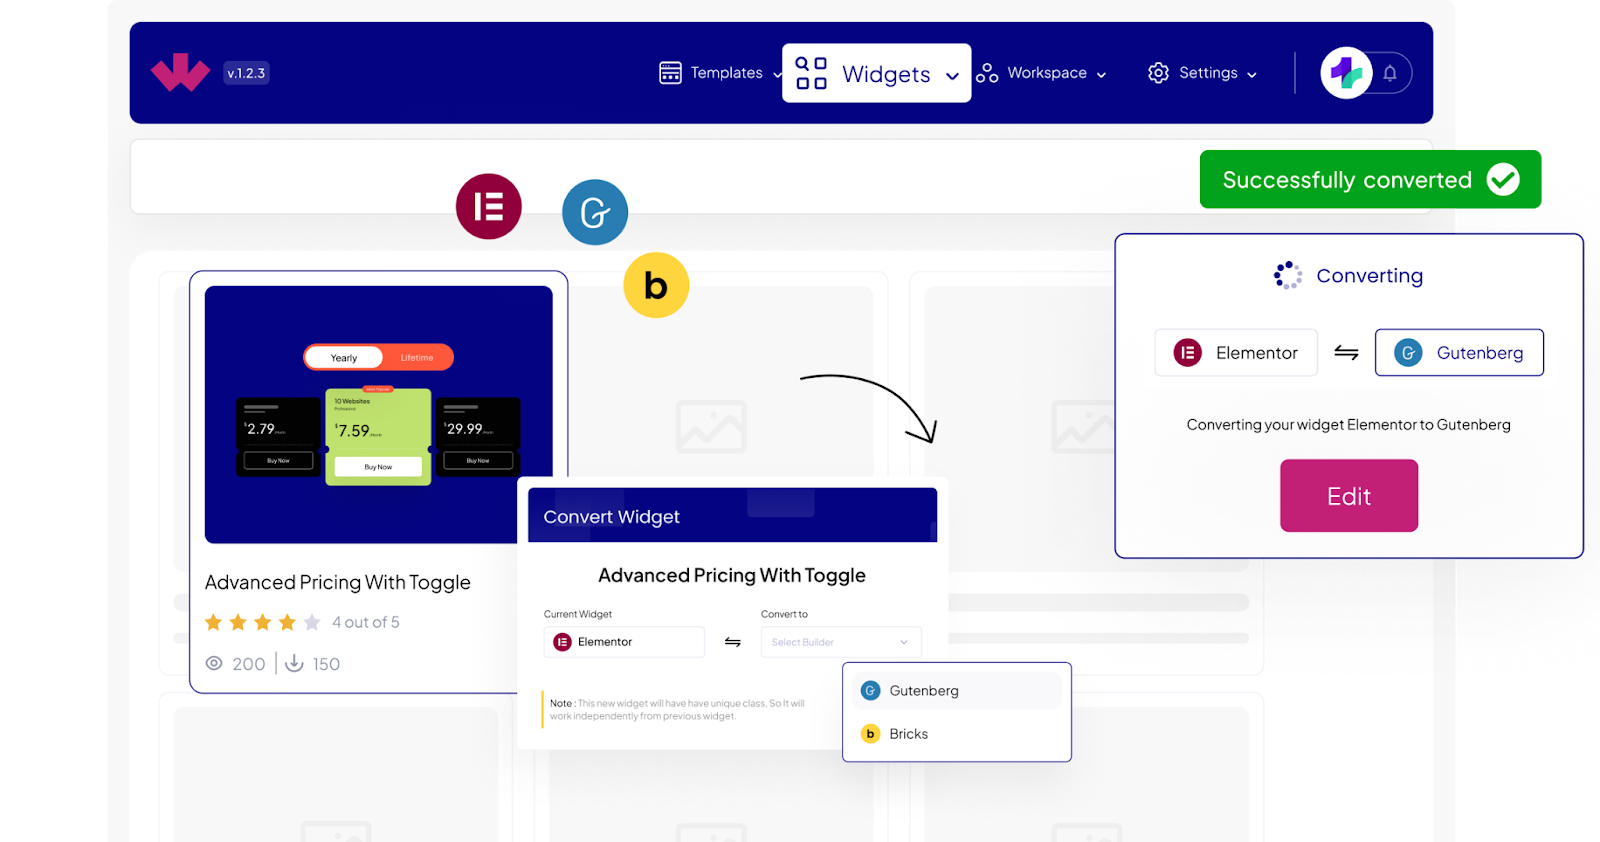The image size is (1600, 842).
Task: Click the user avatar in header
Action: pyautogui.click(x=1346, y=73)
